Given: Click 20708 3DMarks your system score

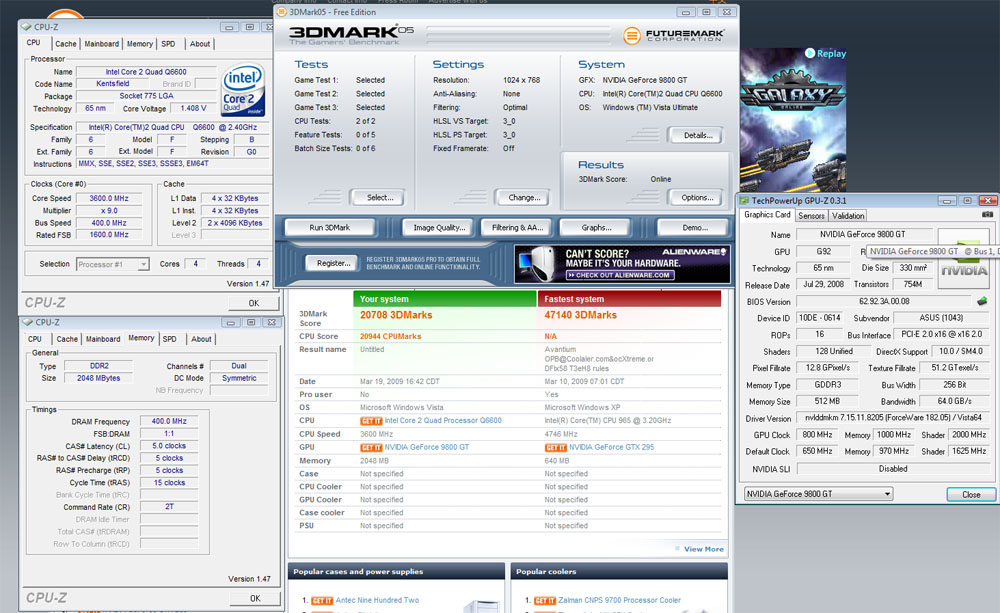Looking at the screenshot, I should 396,315.
